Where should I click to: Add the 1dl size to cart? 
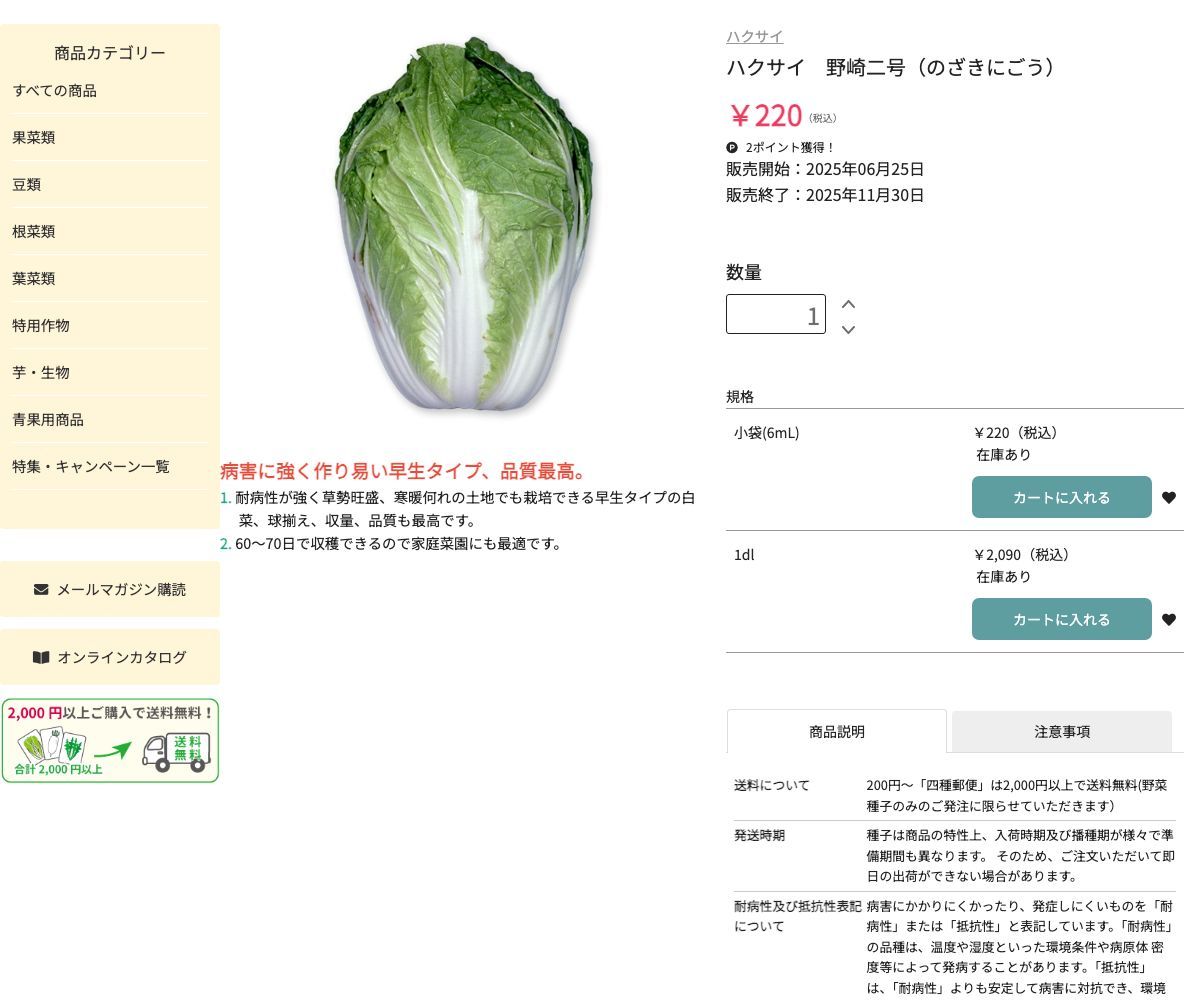1061,620
